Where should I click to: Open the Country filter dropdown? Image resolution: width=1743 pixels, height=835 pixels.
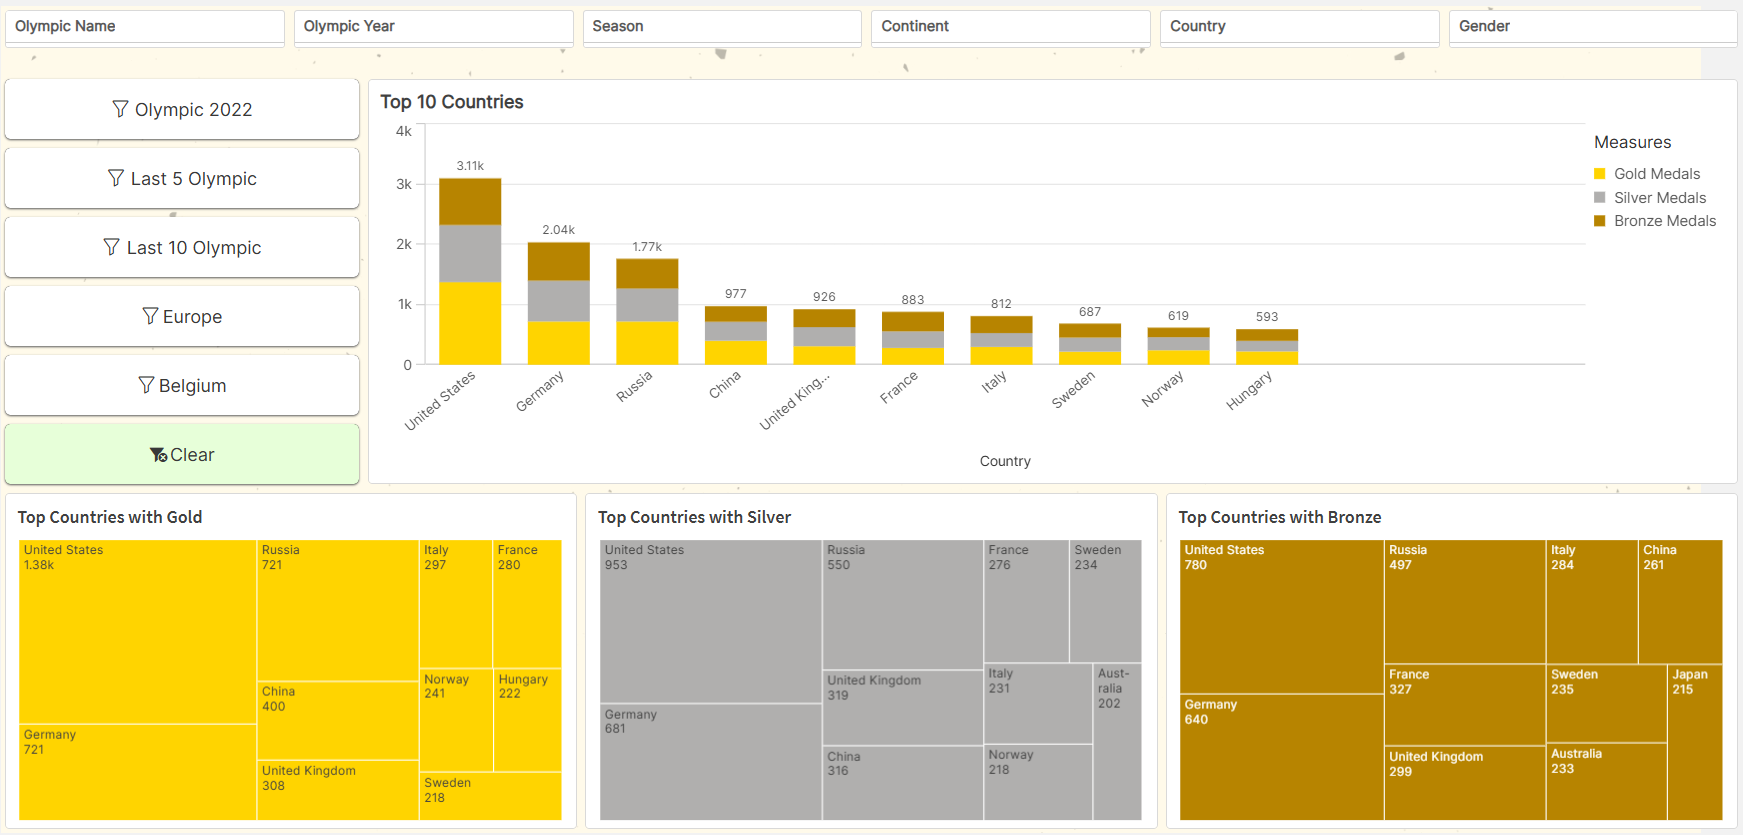[1298, 27]
